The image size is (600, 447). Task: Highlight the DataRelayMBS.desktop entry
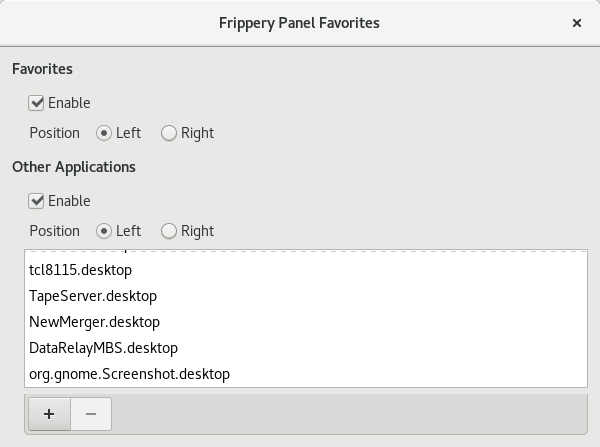coord(103,348)
